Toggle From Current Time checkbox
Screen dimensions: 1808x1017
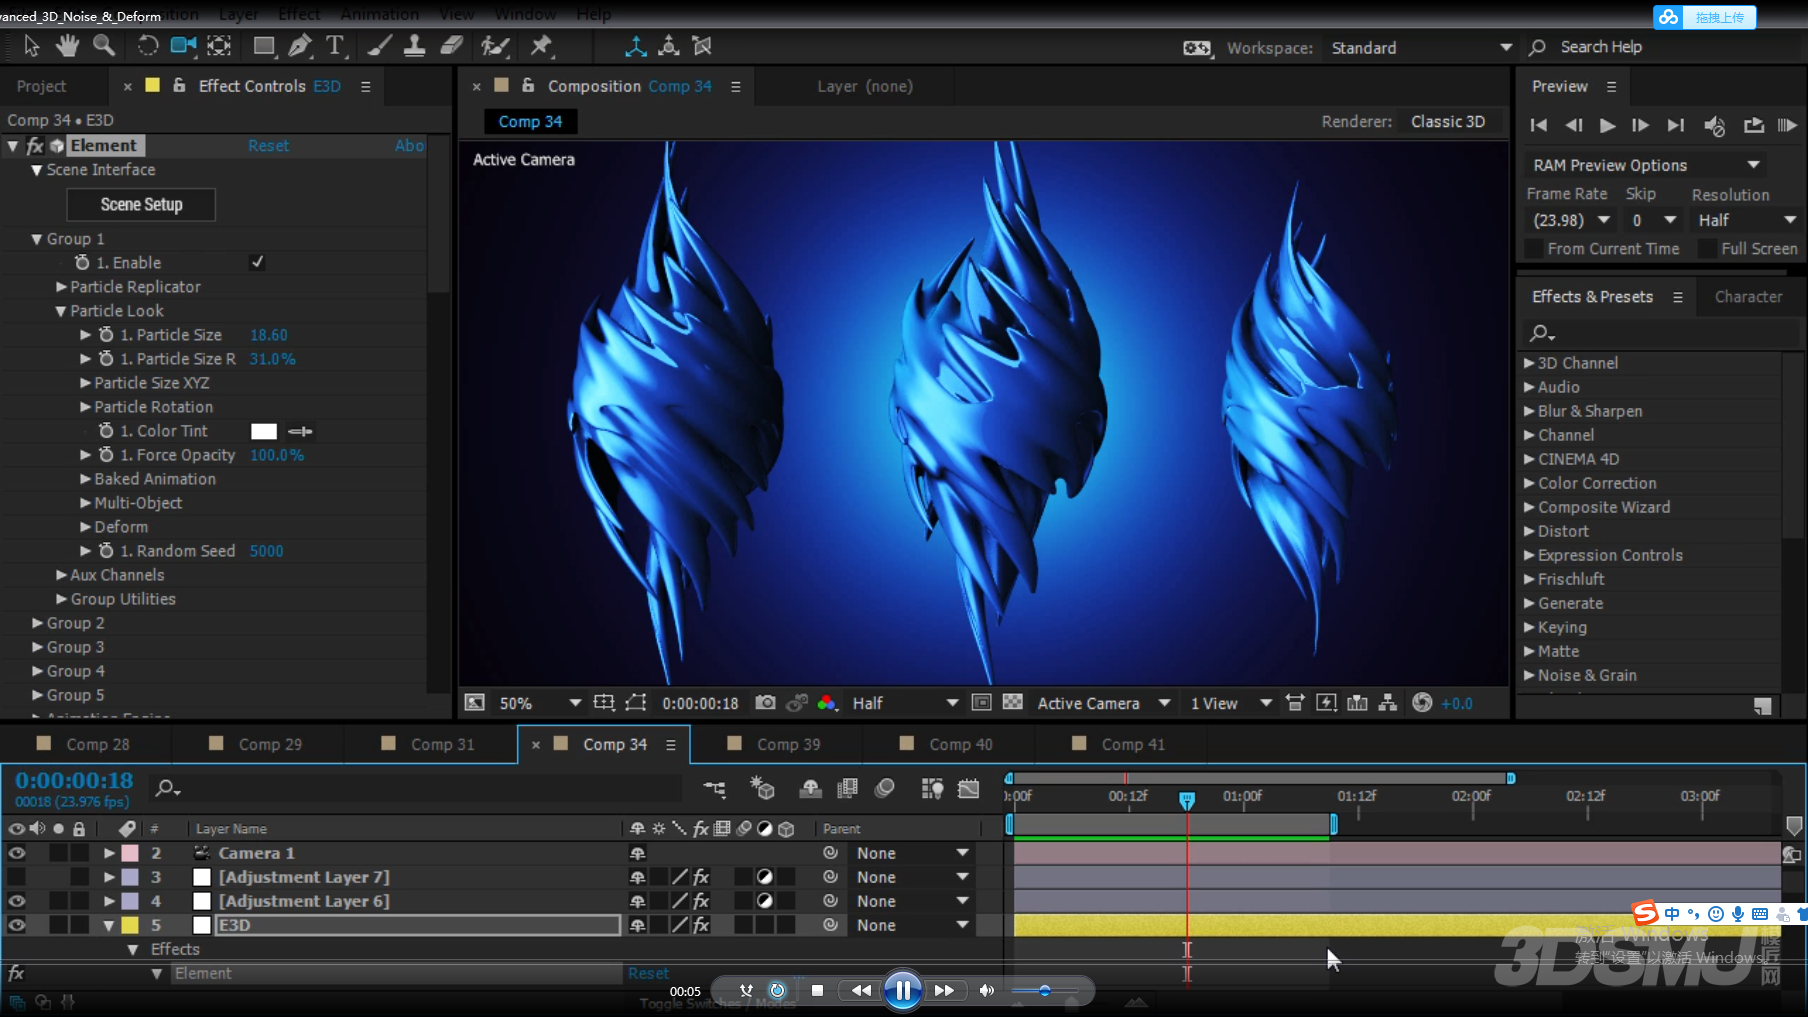pos(1533,248)
